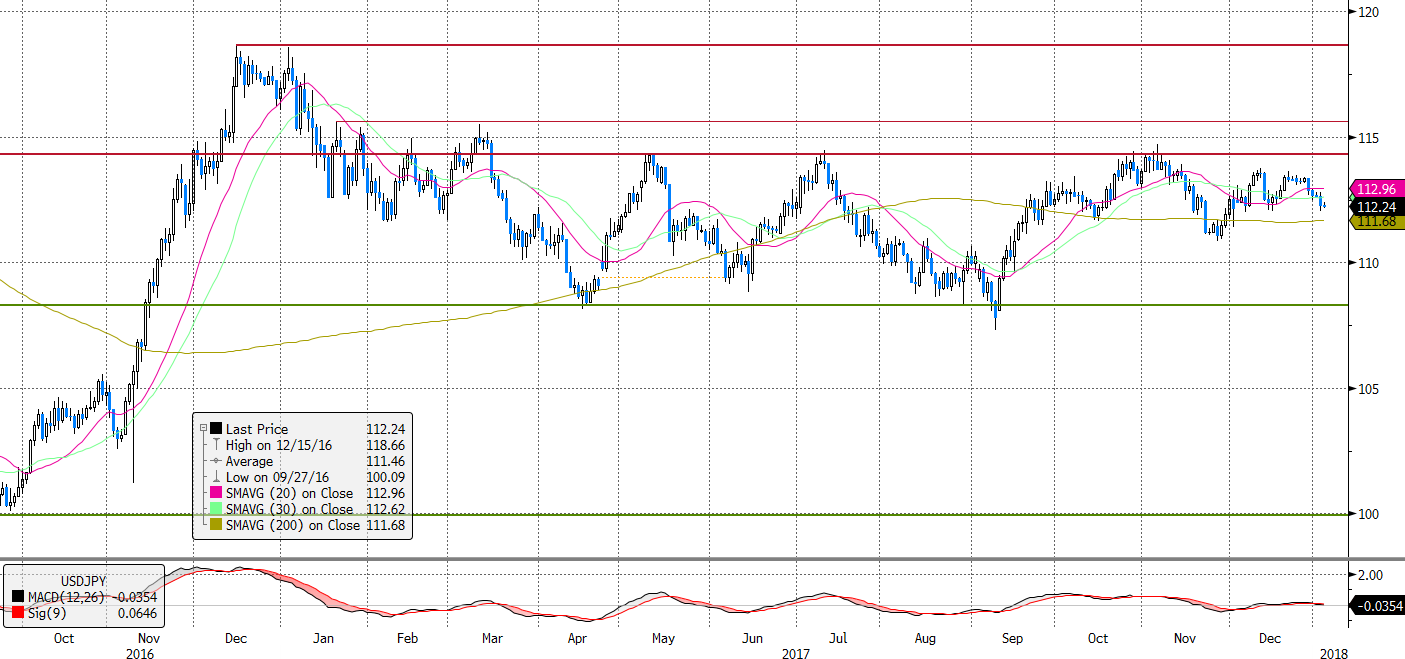Select the High marker icon in legend
The image size is (1405, 659).
(x=216, y=445)
